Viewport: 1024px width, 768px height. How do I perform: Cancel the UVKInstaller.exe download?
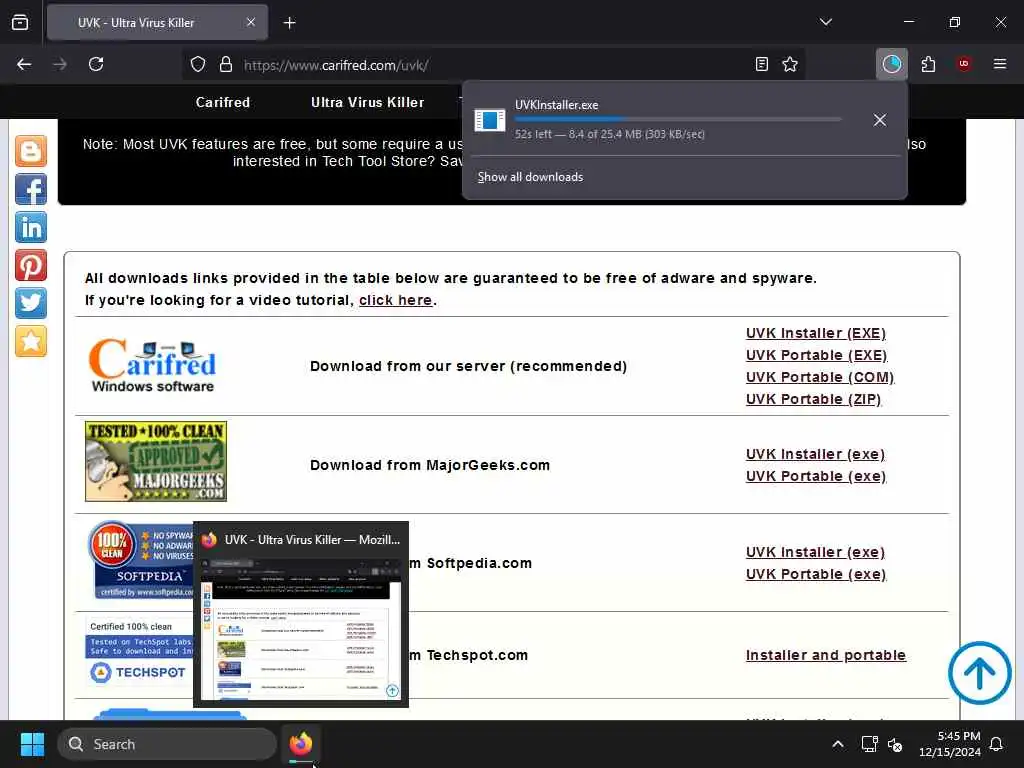pos(880,120)
